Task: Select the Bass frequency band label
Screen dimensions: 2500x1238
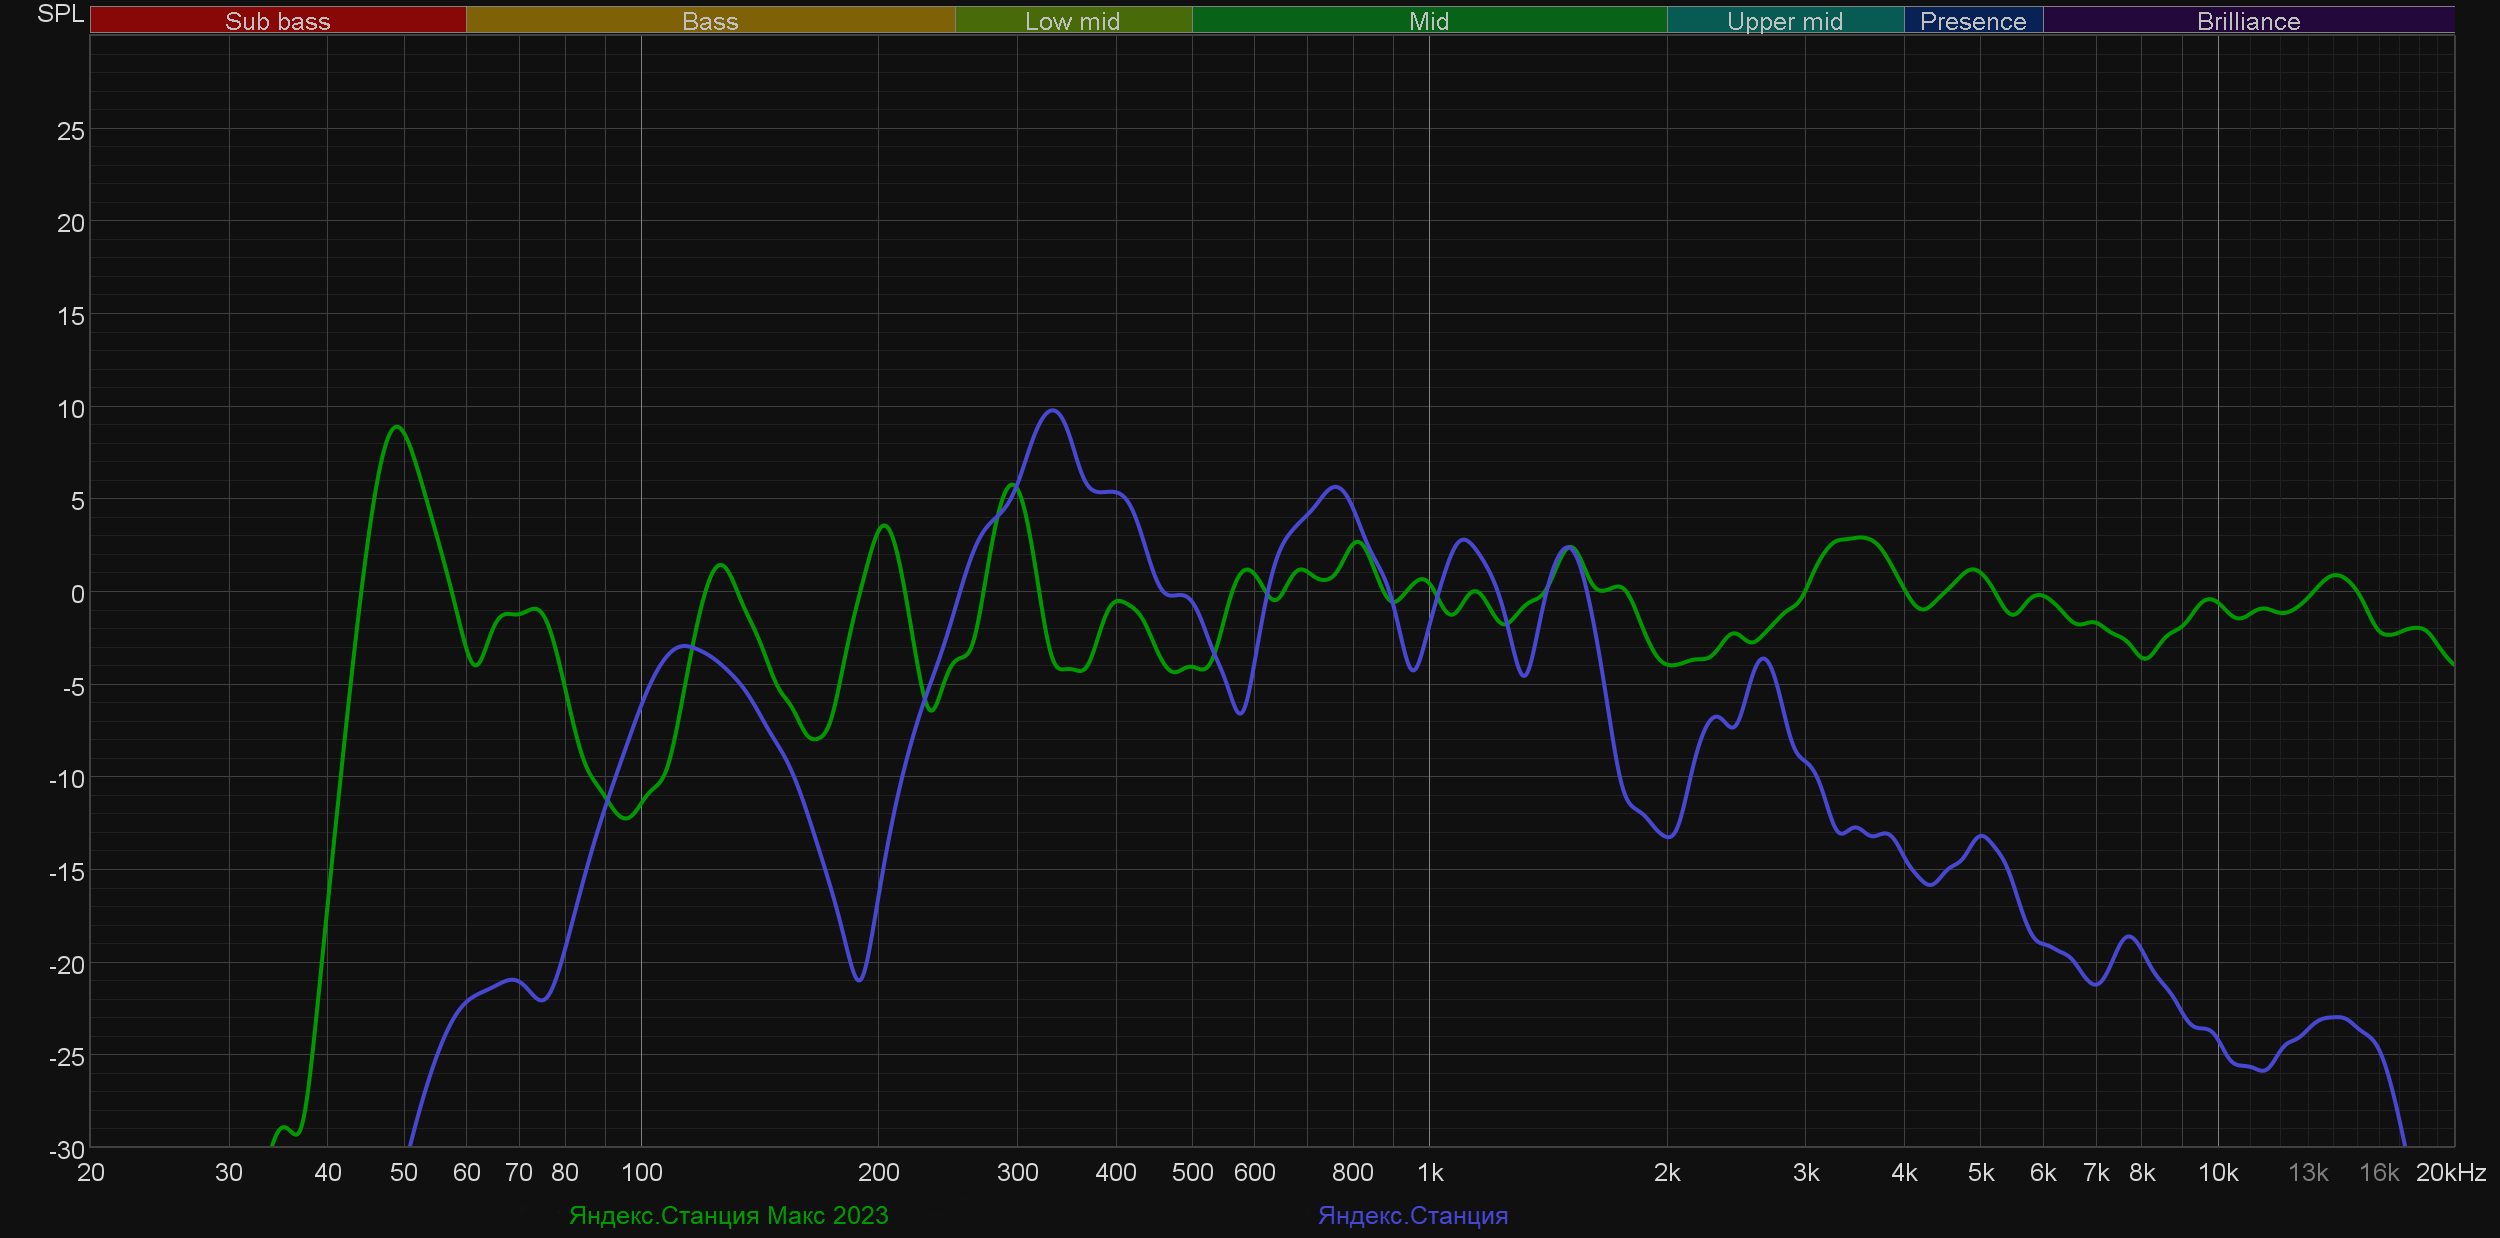Action: pyautogui.click(x=710, y=21)
